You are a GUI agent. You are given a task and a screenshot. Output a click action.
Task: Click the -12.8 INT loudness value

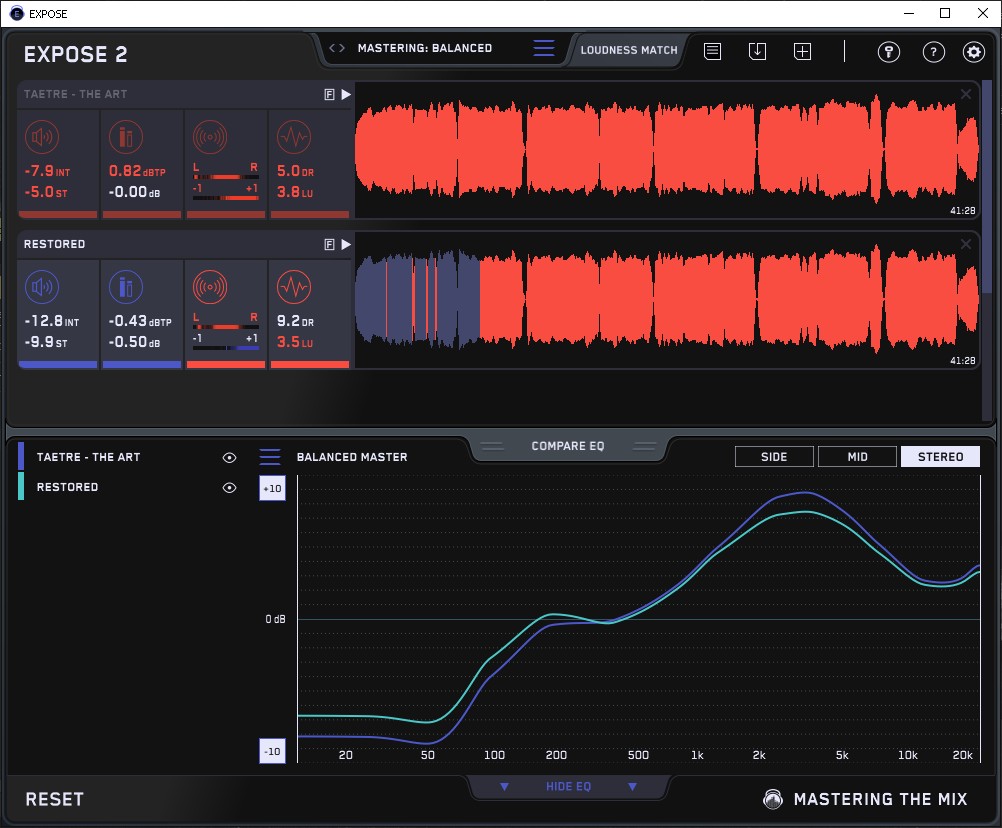tap(51, 321)
